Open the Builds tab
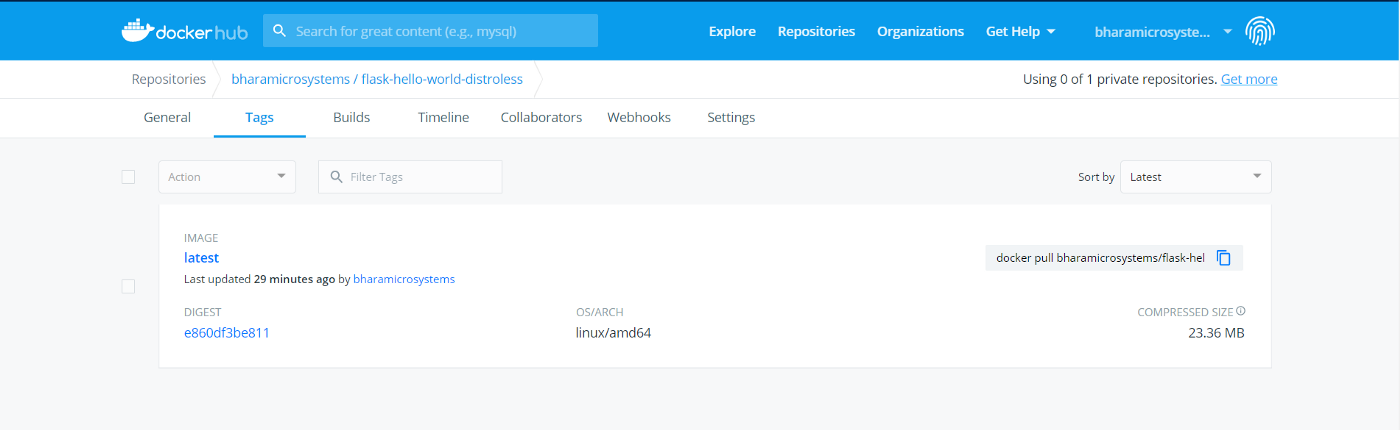Screen dimensions: 1400x430 click(351, 117)
